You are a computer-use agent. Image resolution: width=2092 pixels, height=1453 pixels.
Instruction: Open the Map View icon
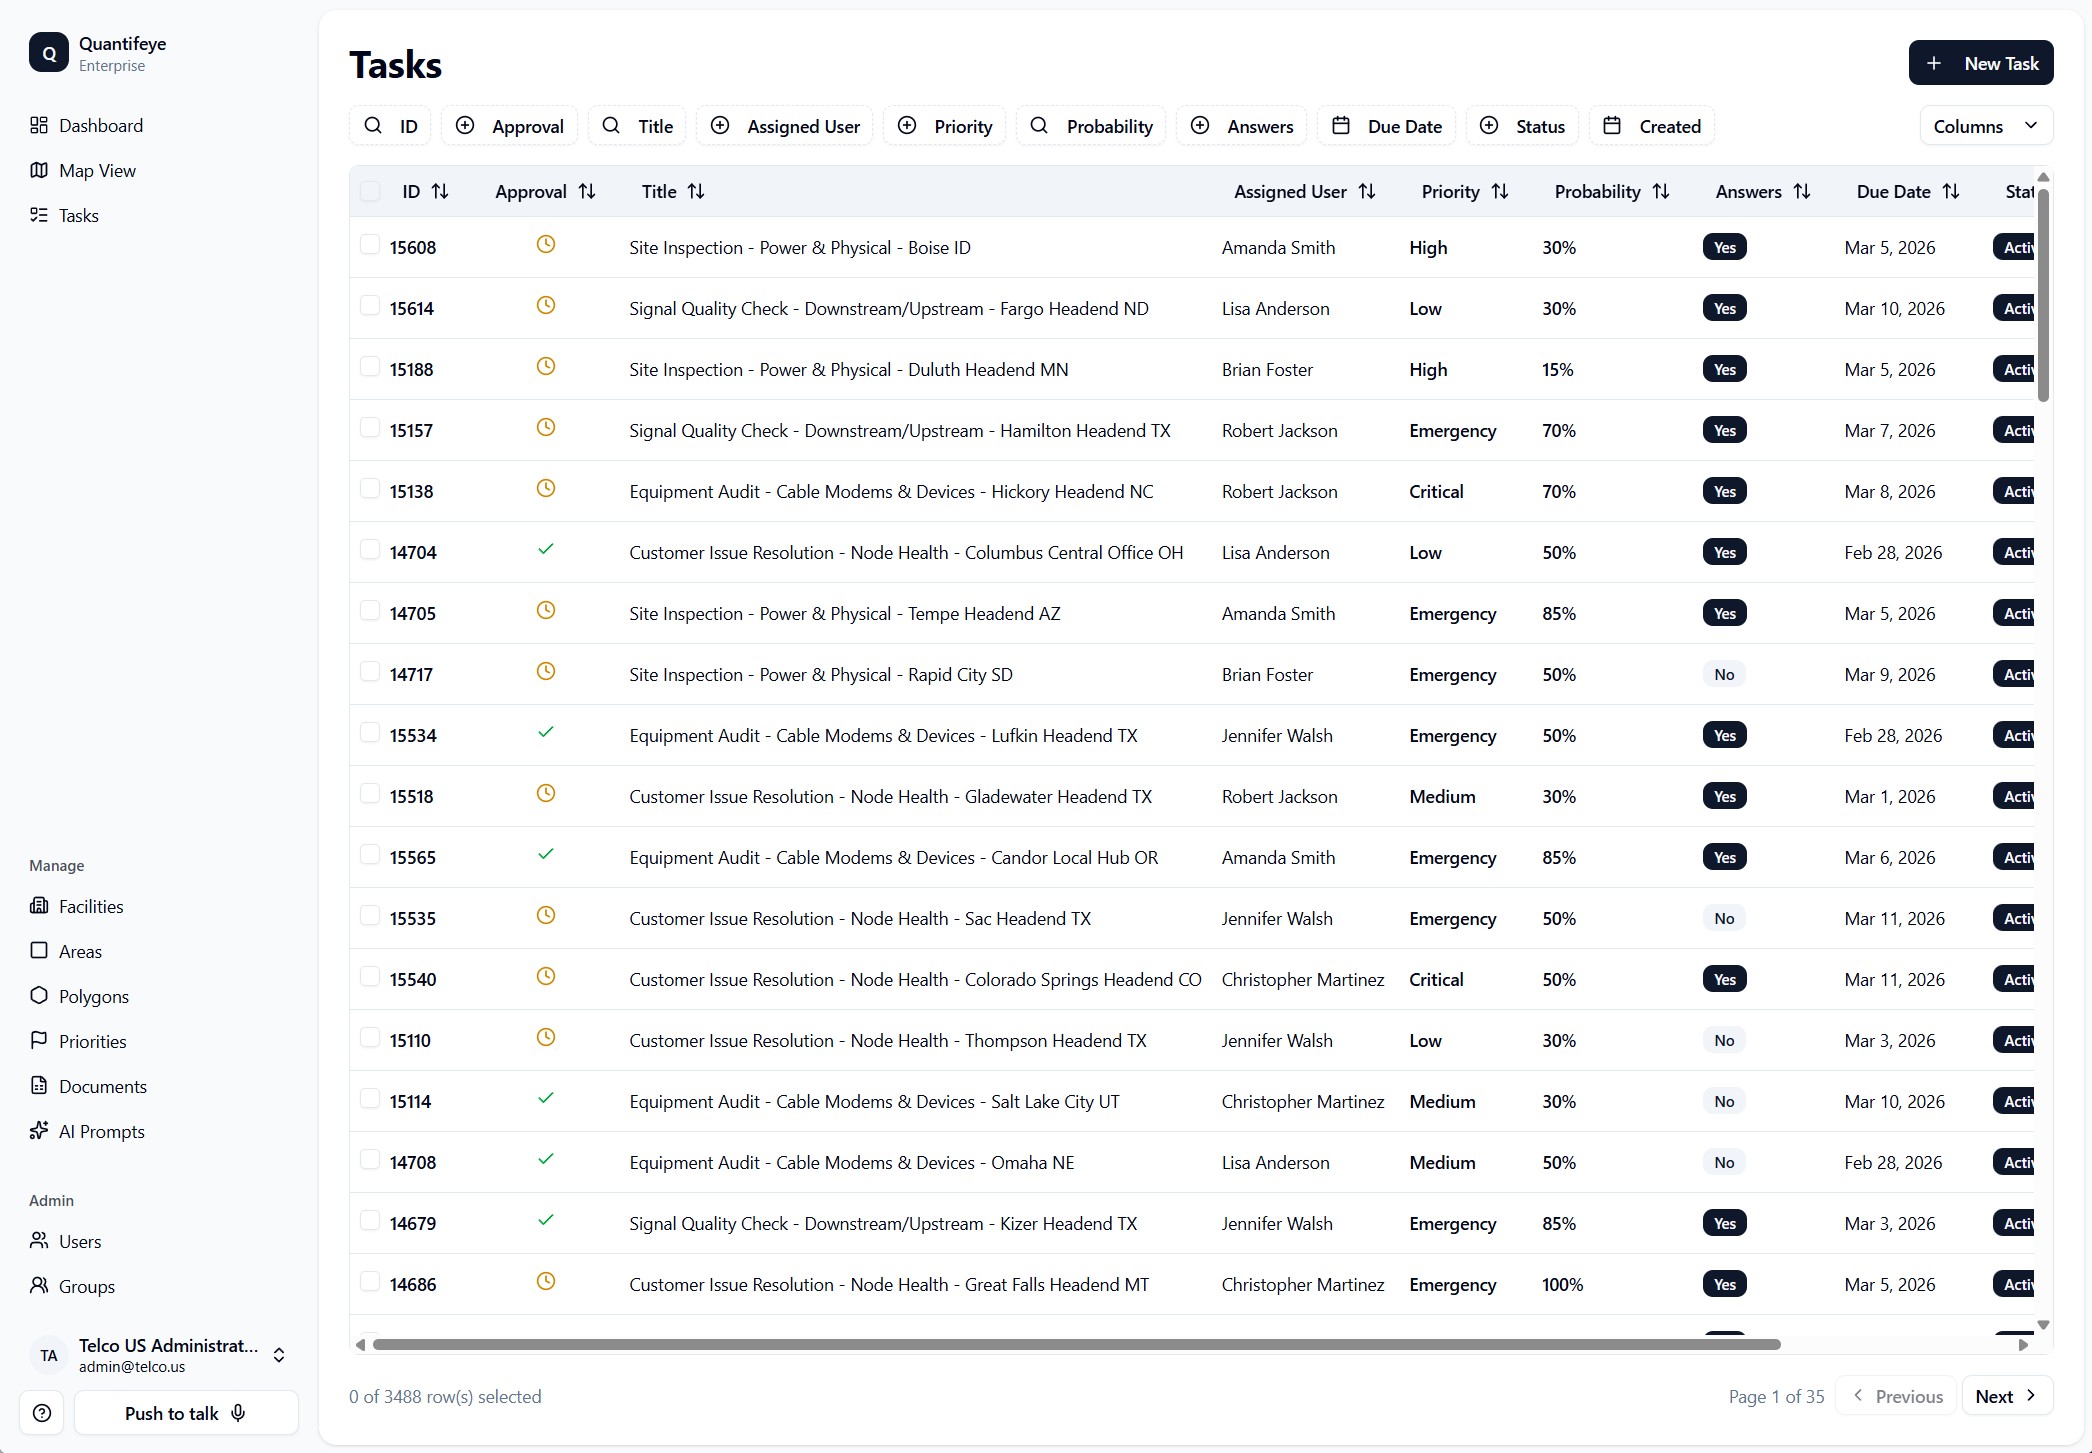click(x=39, y=170)
